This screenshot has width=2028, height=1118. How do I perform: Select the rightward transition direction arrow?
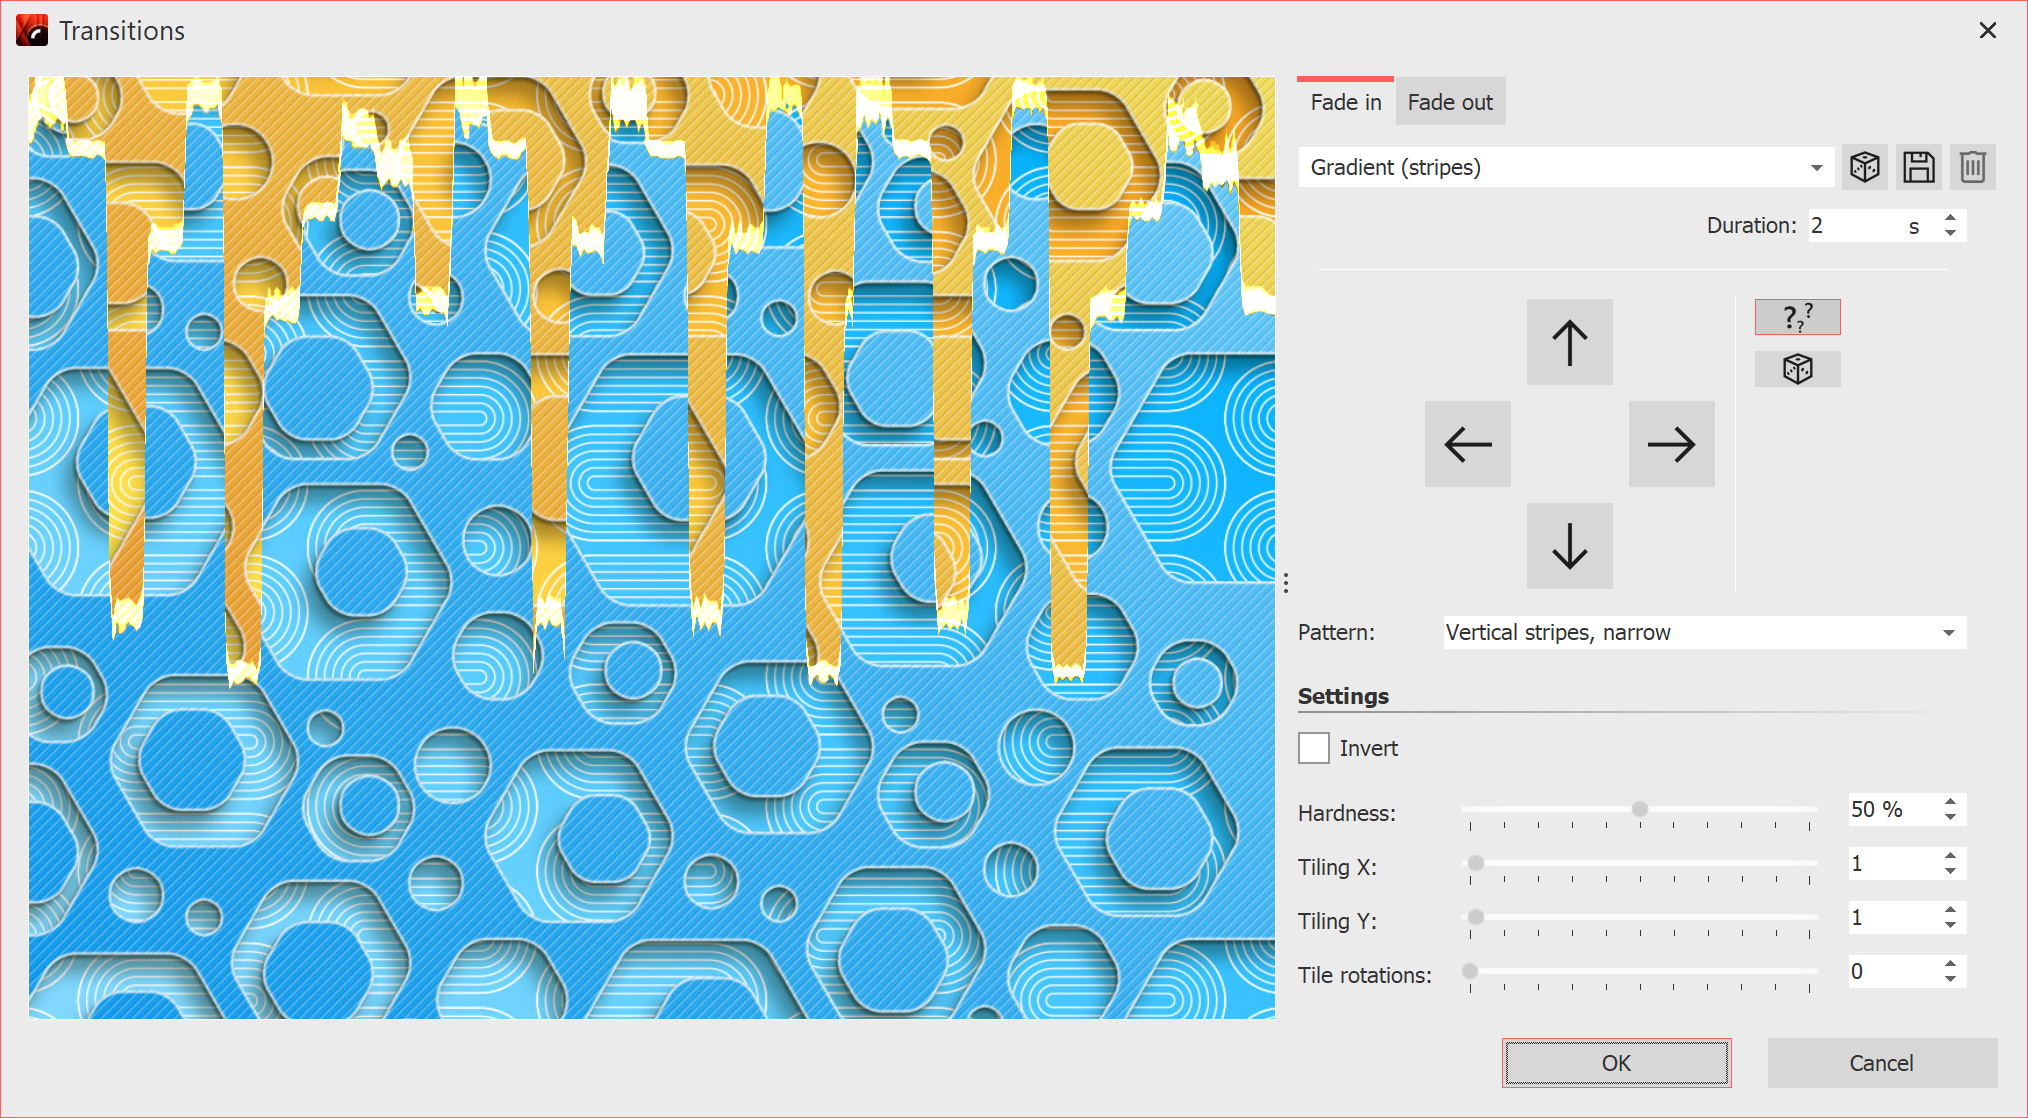point(1671,443)
